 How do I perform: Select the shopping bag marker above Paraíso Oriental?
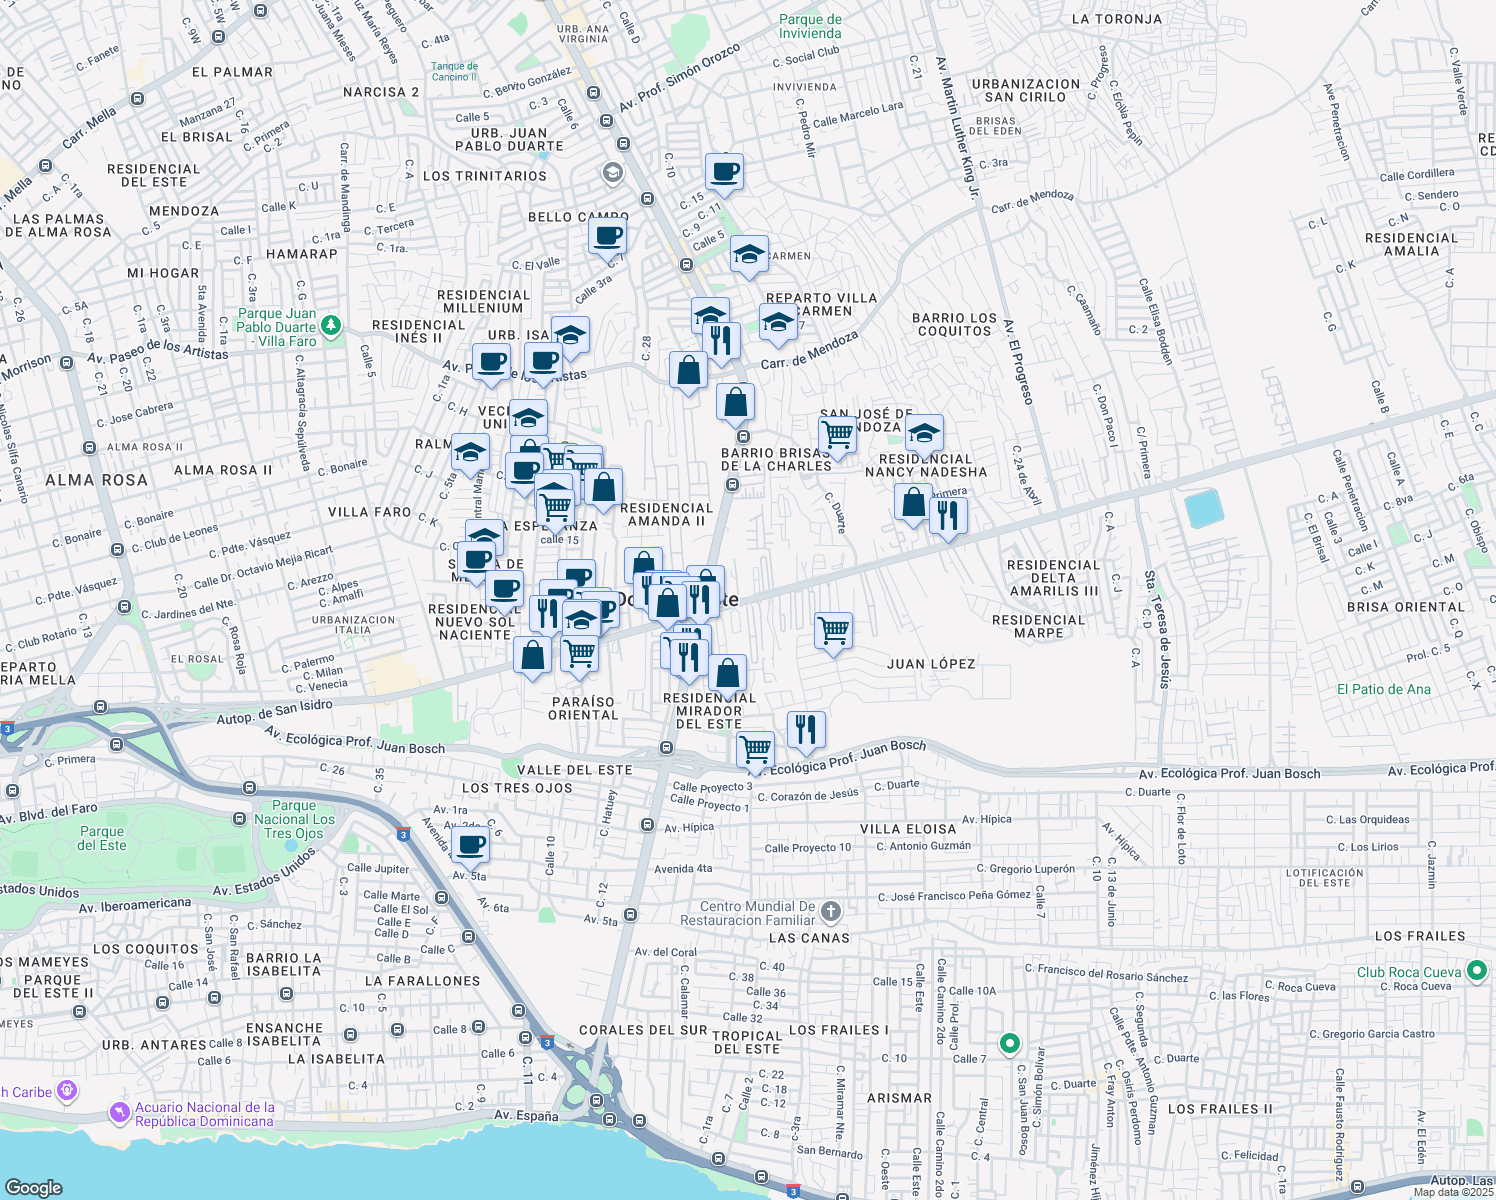(x=533, y=656)
